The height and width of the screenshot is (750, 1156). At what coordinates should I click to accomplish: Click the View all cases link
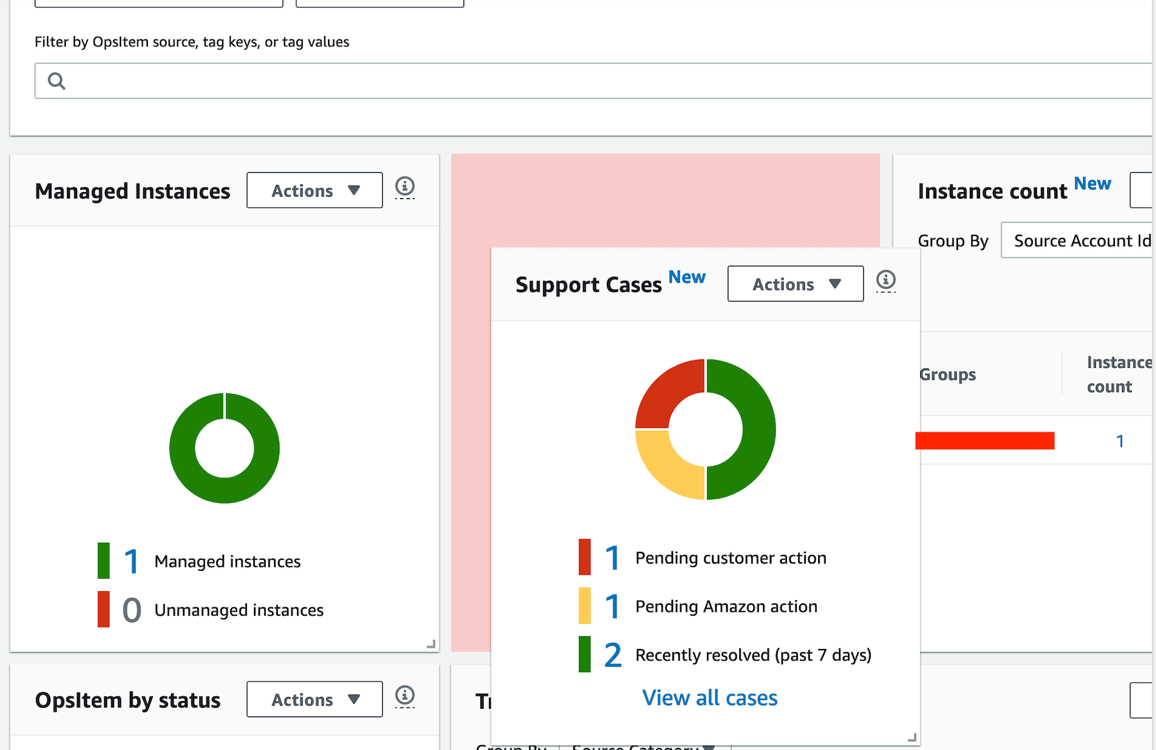click(x=710, y=697)
